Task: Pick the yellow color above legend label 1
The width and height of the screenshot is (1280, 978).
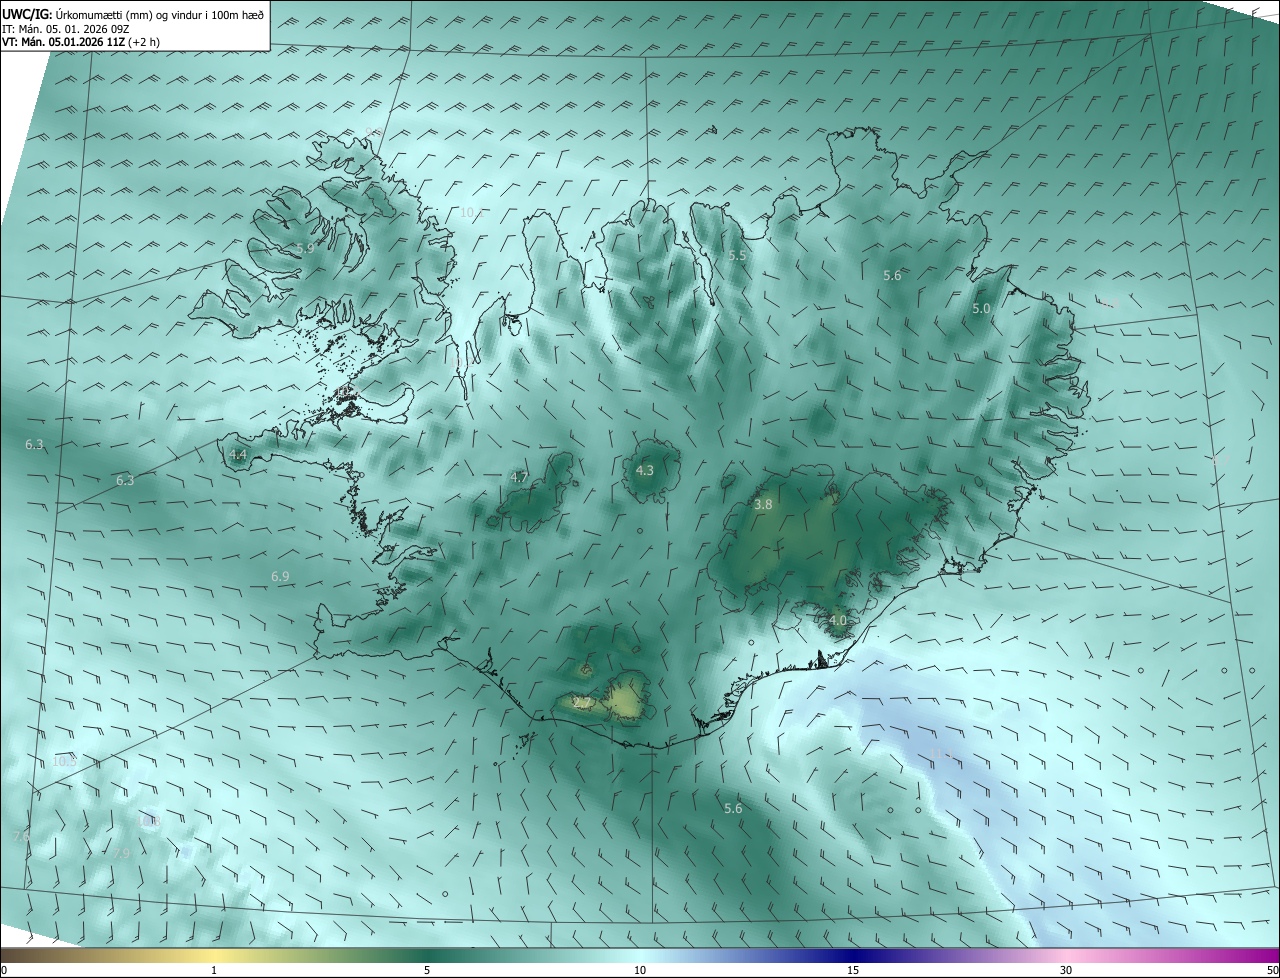Action: (x=214, y=955)
